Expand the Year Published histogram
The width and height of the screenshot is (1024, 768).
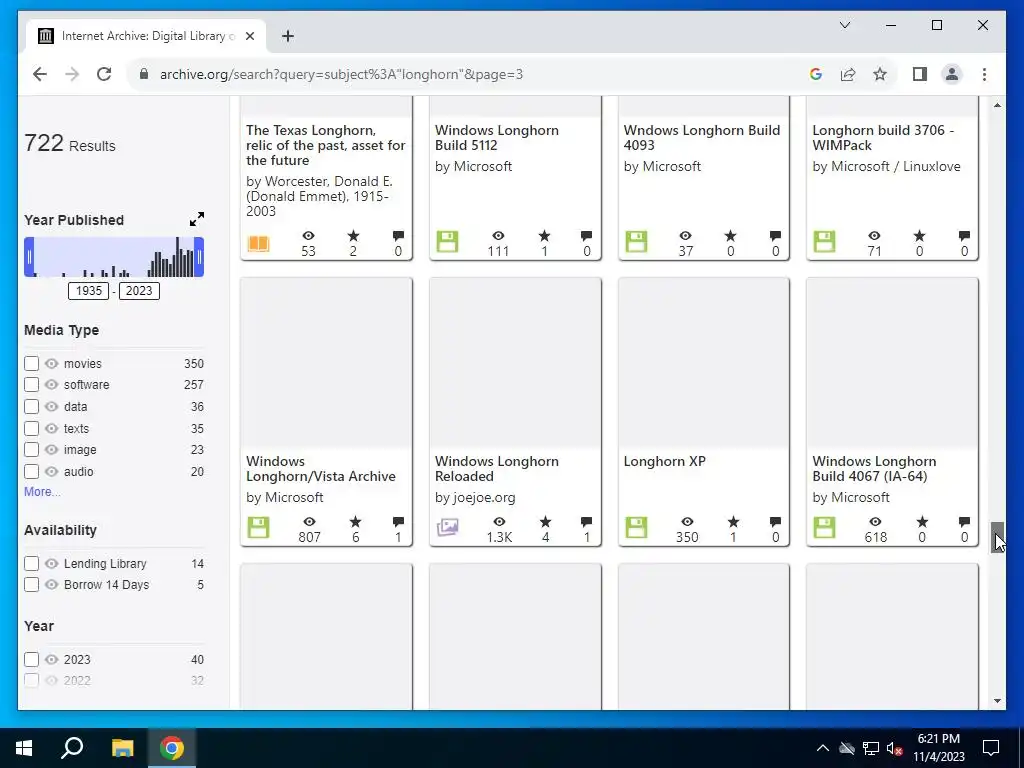pyautogui.click(x=197, y=219)
